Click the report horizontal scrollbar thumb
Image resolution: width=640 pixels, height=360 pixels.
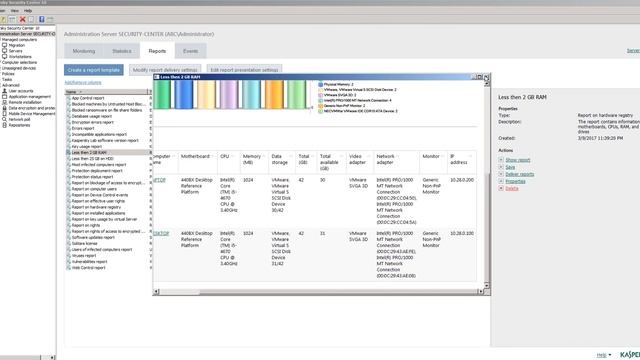coord(180,291)
